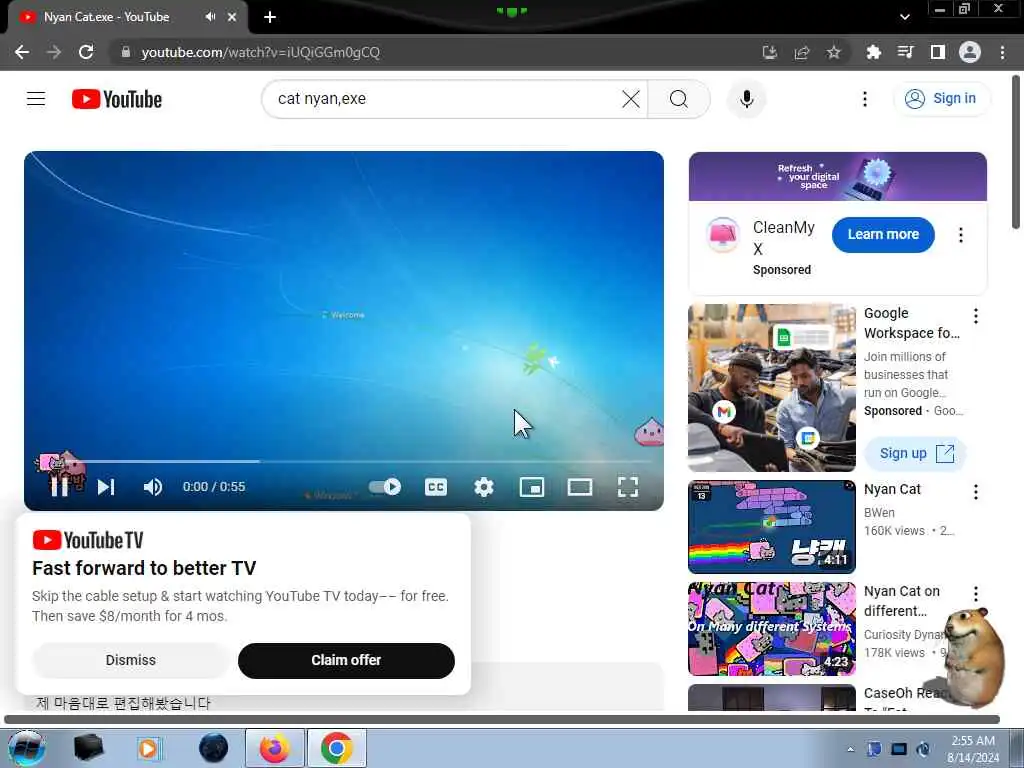Start voice search with the microphone
Image resolution: width=1024 pixels, height=768 pixels.
[746, 99]
